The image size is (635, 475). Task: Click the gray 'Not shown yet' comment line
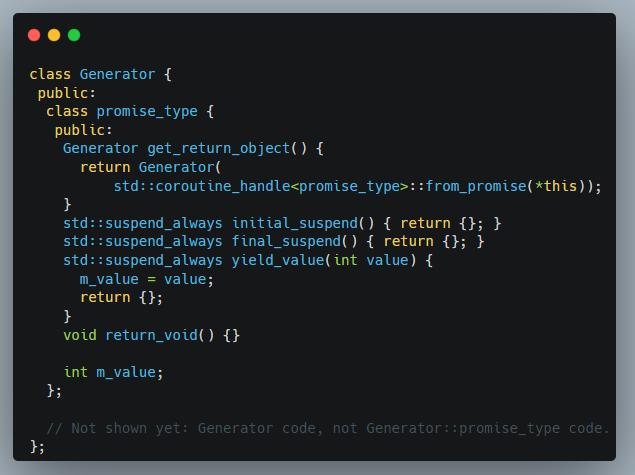[x=328, y=428]
